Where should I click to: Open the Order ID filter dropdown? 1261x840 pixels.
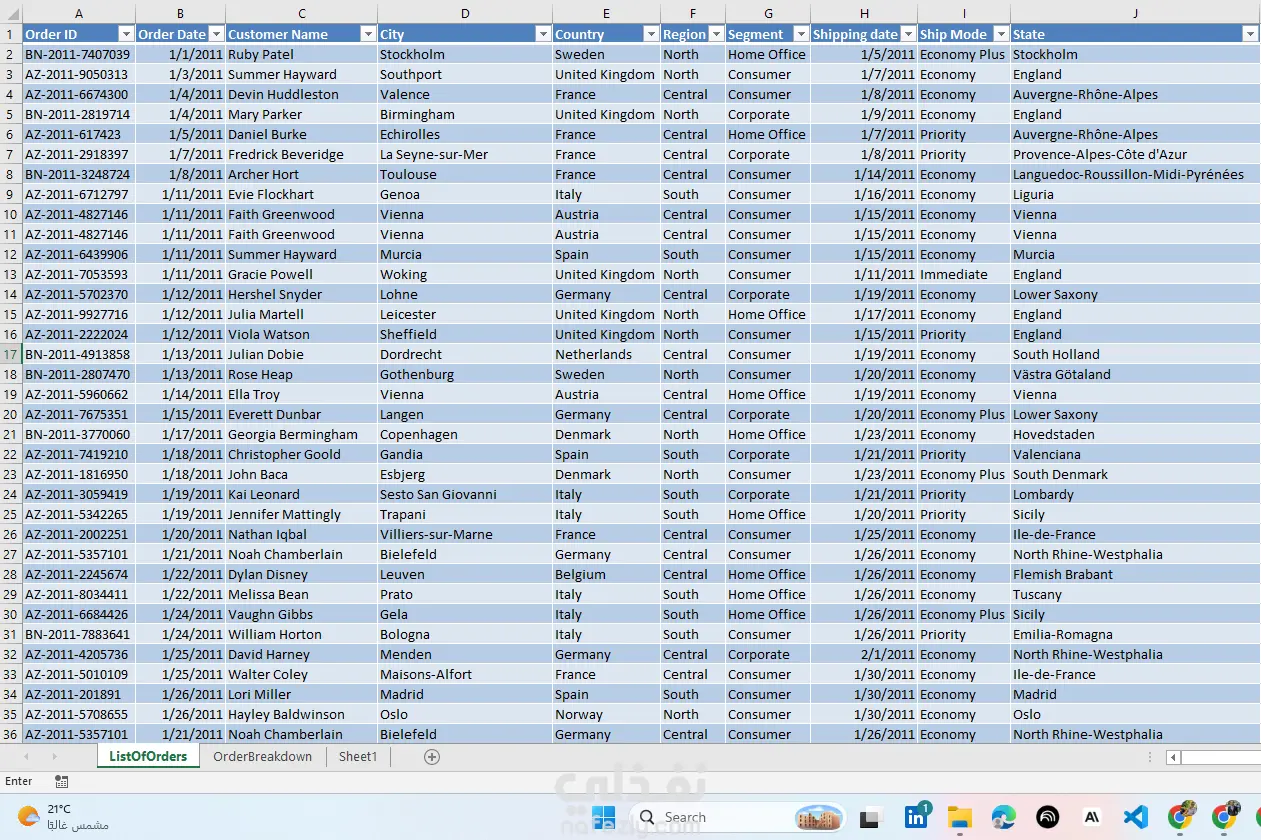click(125, 34)
